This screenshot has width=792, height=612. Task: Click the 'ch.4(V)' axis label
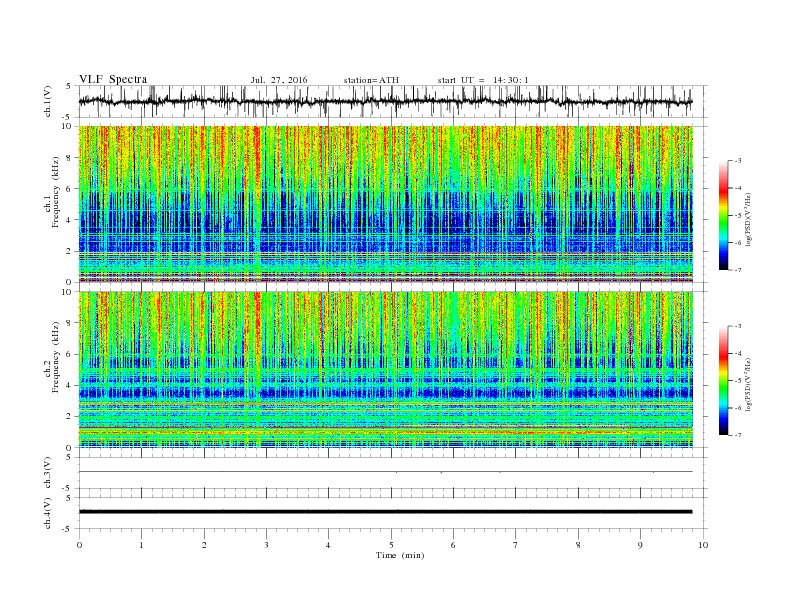click(48, 513)
